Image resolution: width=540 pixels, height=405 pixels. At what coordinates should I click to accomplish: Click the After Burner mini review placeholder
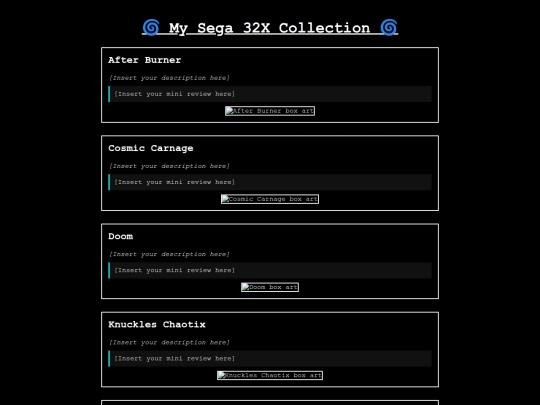(x=270, y=94)
